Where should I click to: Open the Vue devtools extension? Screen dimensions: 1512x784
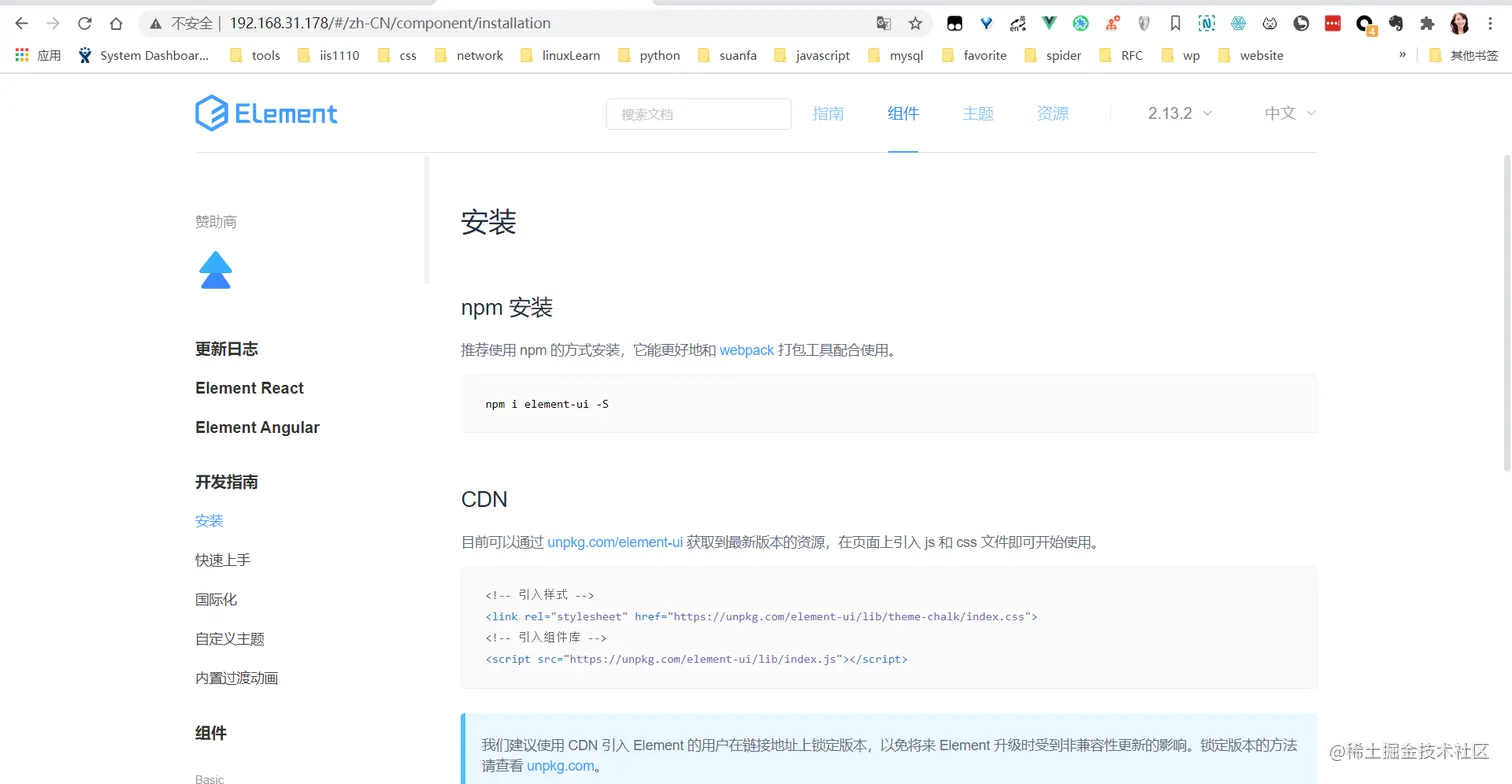click(x=1049, y=23)
